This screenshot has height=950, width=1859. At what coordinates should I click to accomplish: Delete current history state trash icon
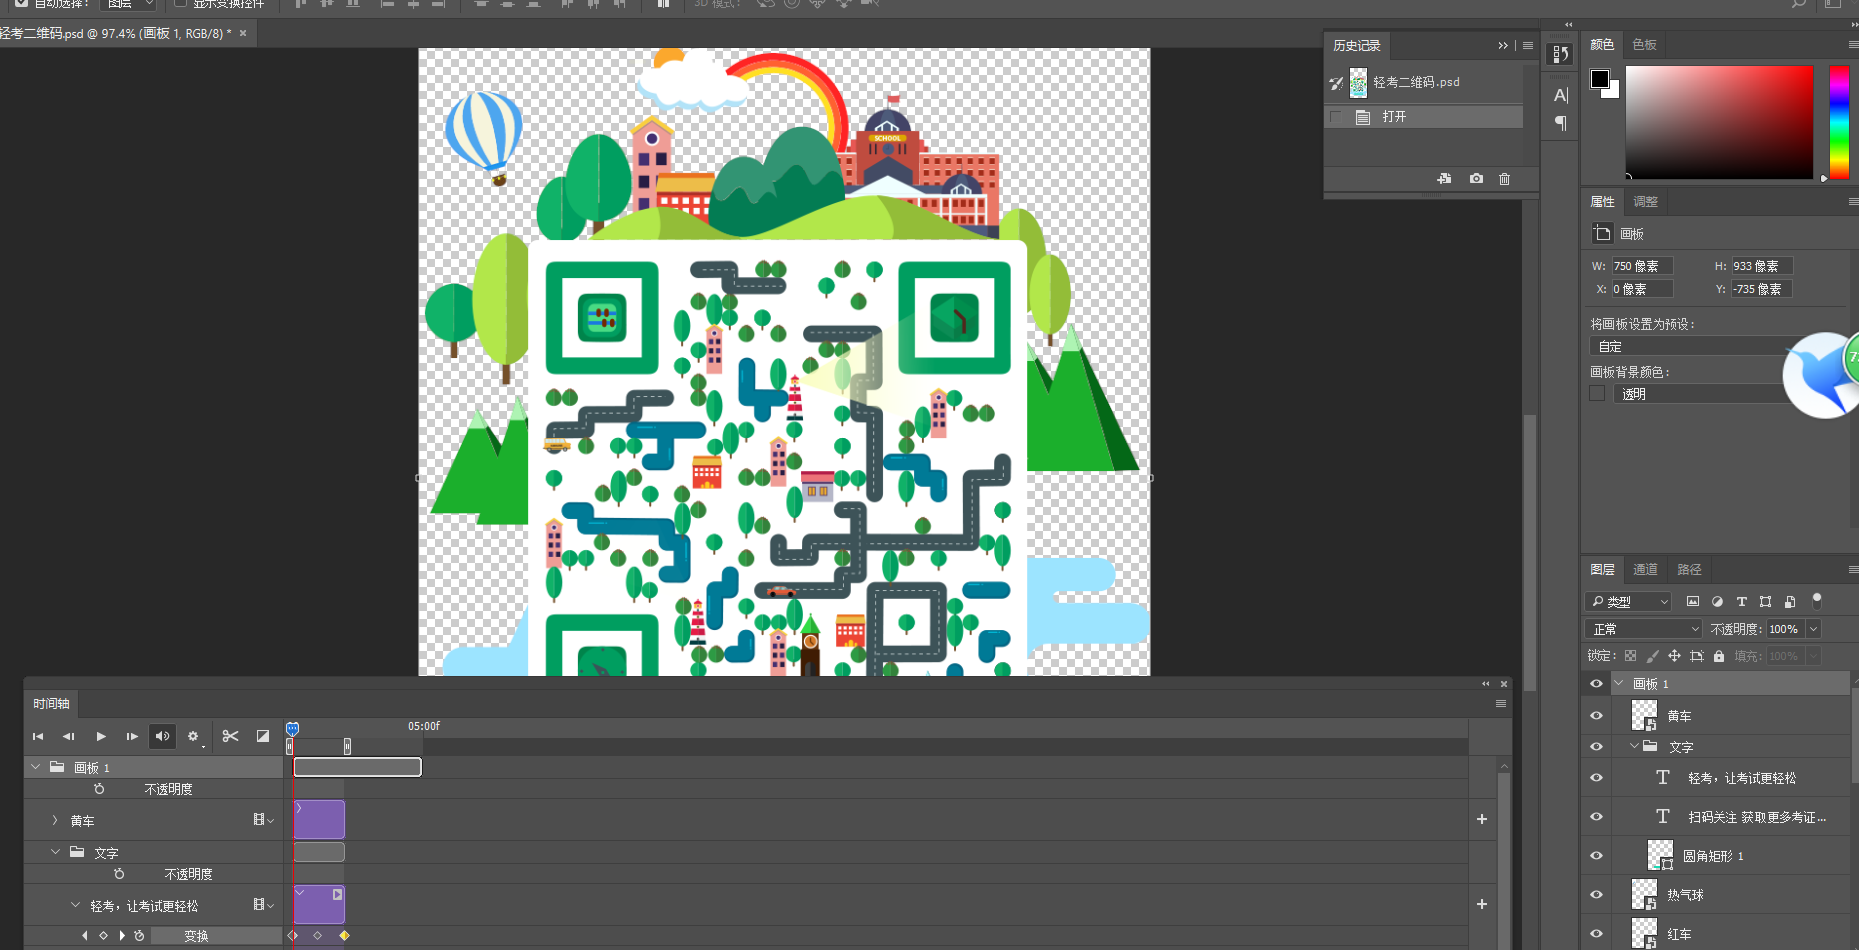[x=1504, y=178]
